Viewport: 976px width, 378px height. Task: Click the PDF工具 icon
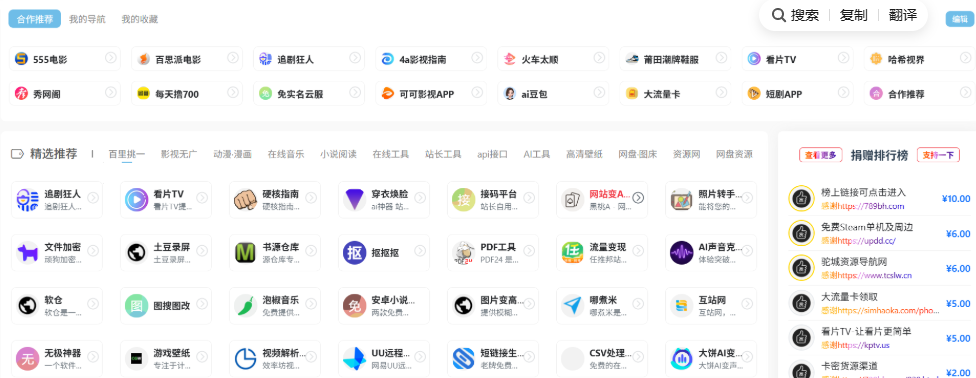pyautogui.click(x=464, y=252)
